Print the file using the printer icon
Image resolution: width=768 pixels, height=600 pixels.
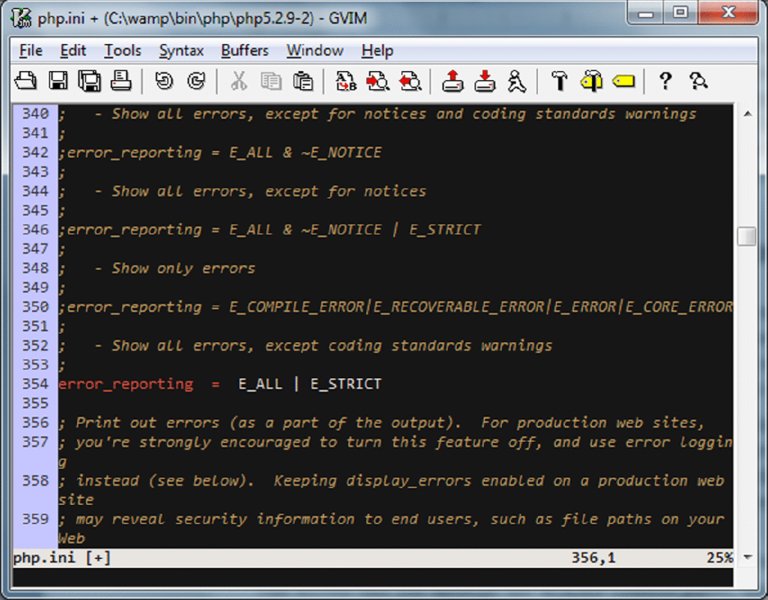click(x=120, y=81)
